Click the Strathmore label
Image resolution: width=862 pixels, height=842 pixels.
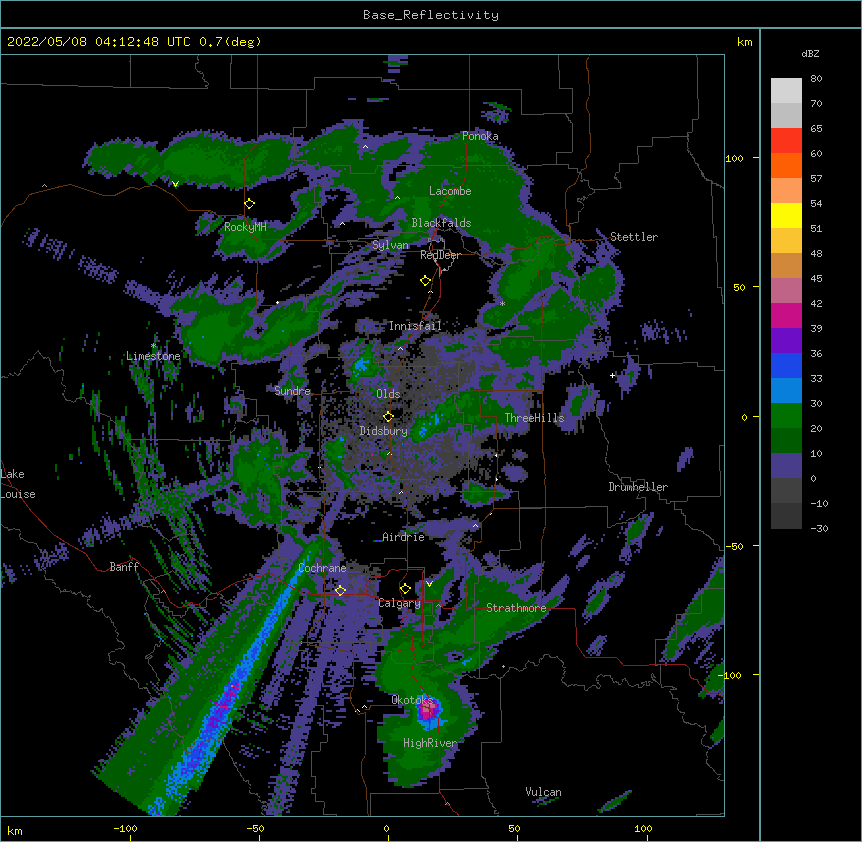point(516,608)
